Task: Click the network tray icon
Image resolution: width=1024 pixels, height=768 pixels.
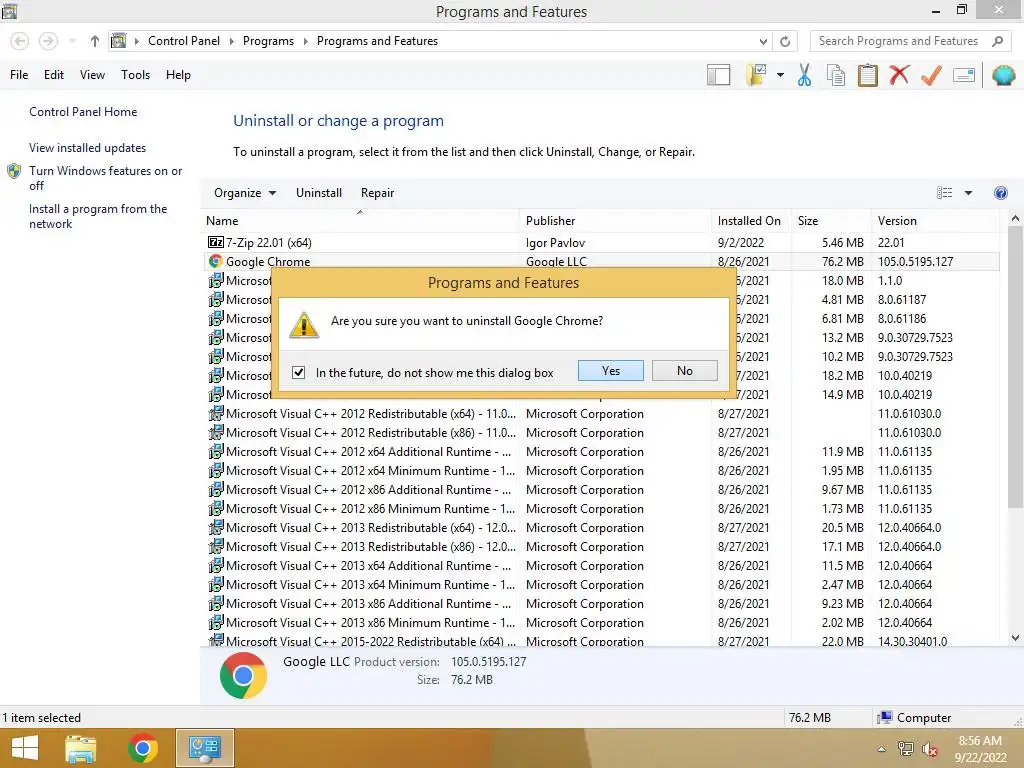Action: (x=905, y=749)
